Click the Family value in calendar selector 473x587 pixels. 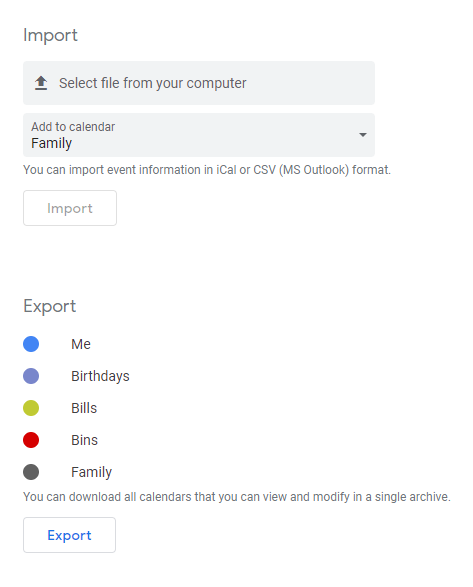tap(52, 144)
